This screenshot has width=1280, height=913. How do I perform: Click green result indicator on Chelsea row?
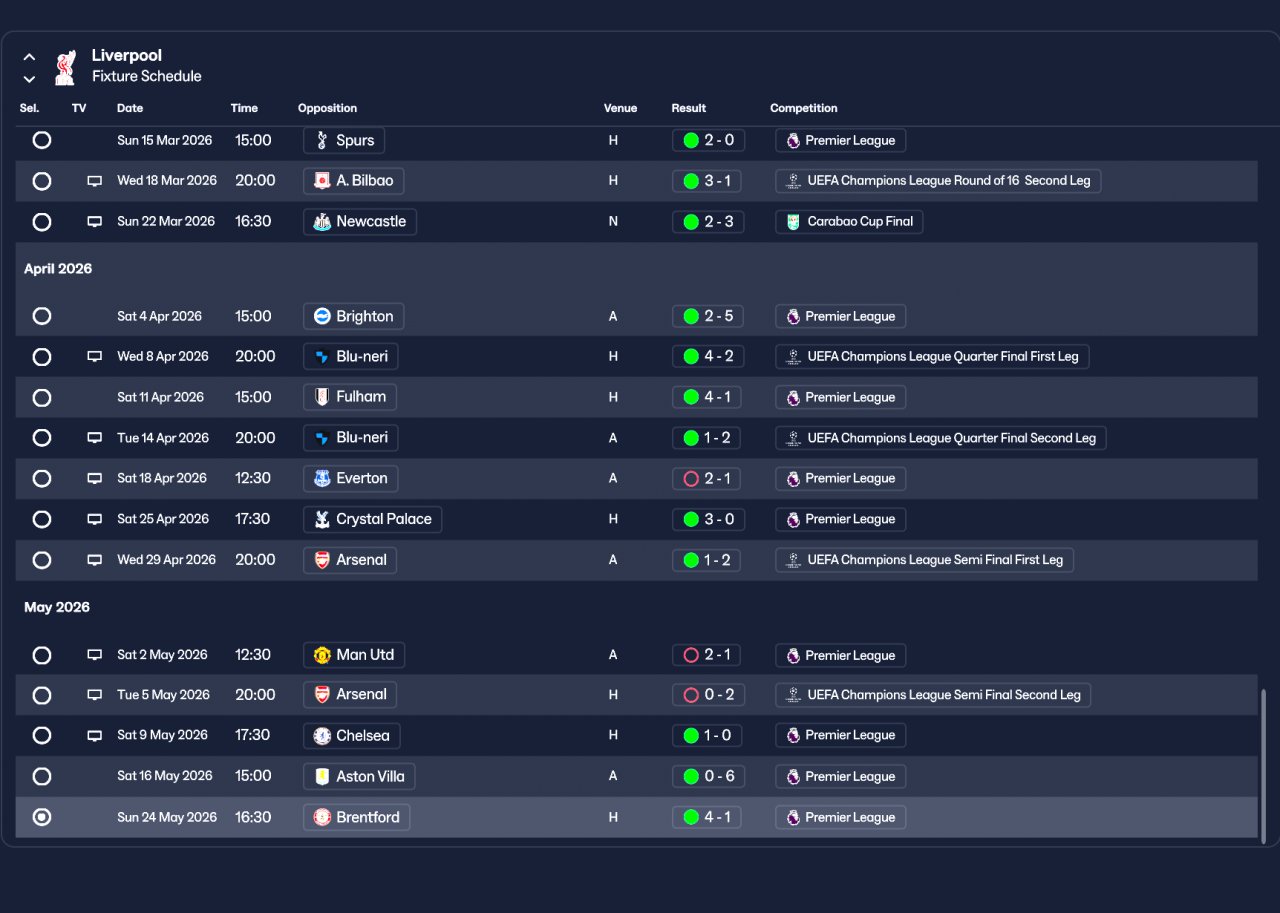(691, 736)
